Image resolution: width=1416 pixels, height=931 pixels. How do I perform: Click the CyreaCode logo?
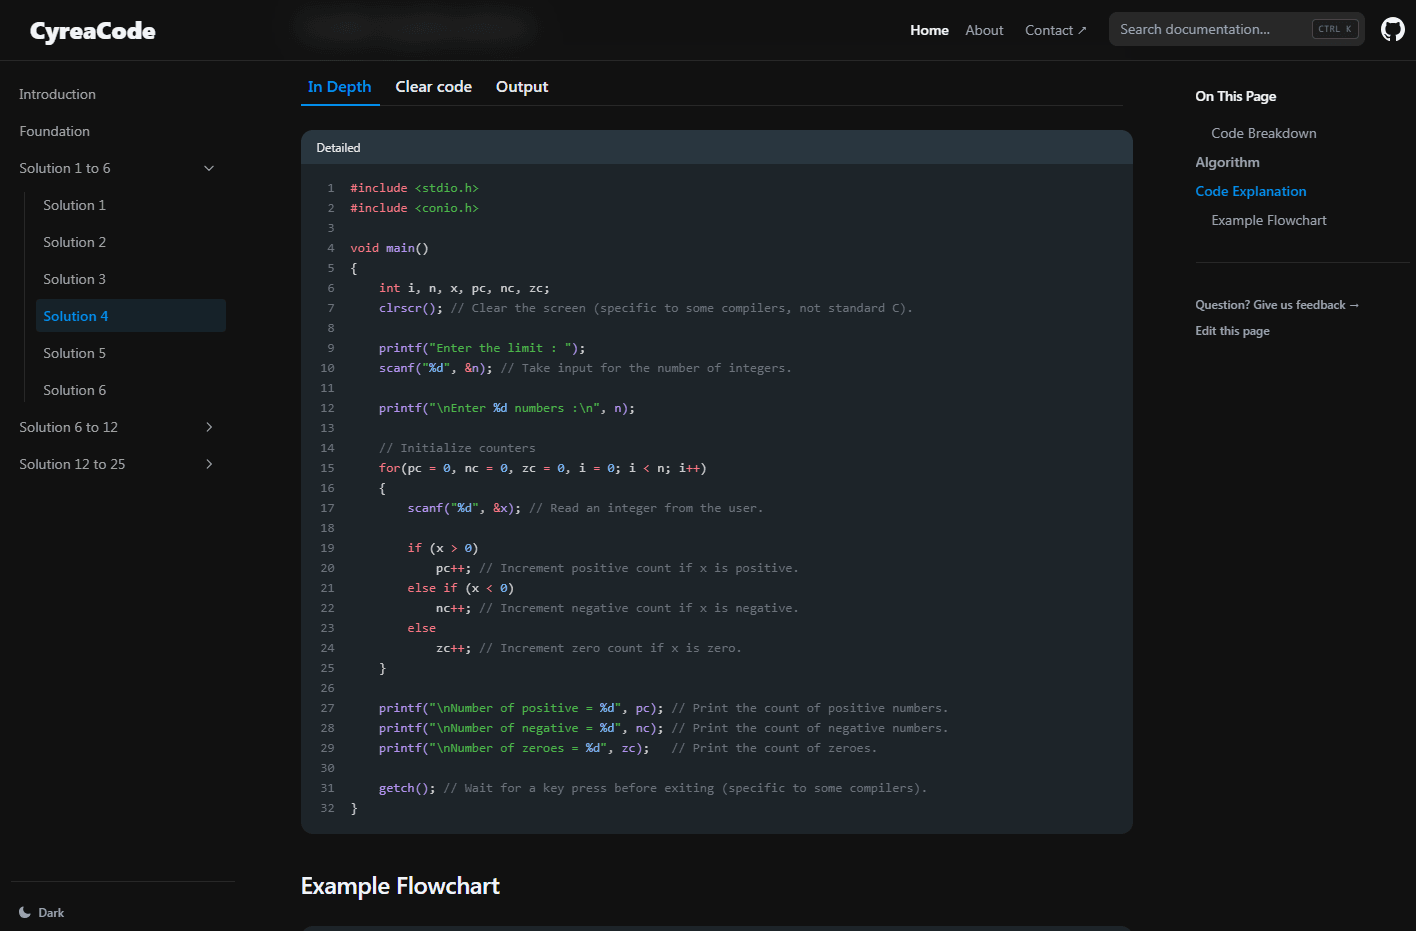(x=92, y=31)
